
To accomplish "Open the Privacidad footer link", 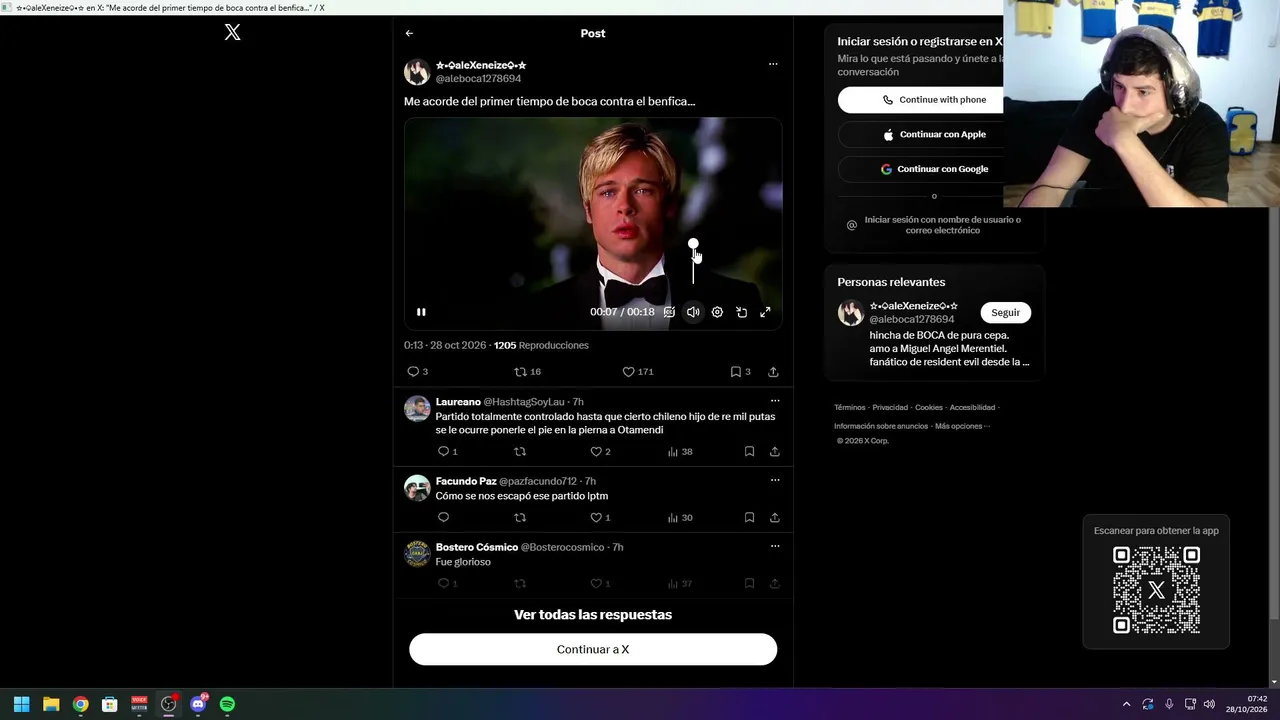I will [890, 407].
